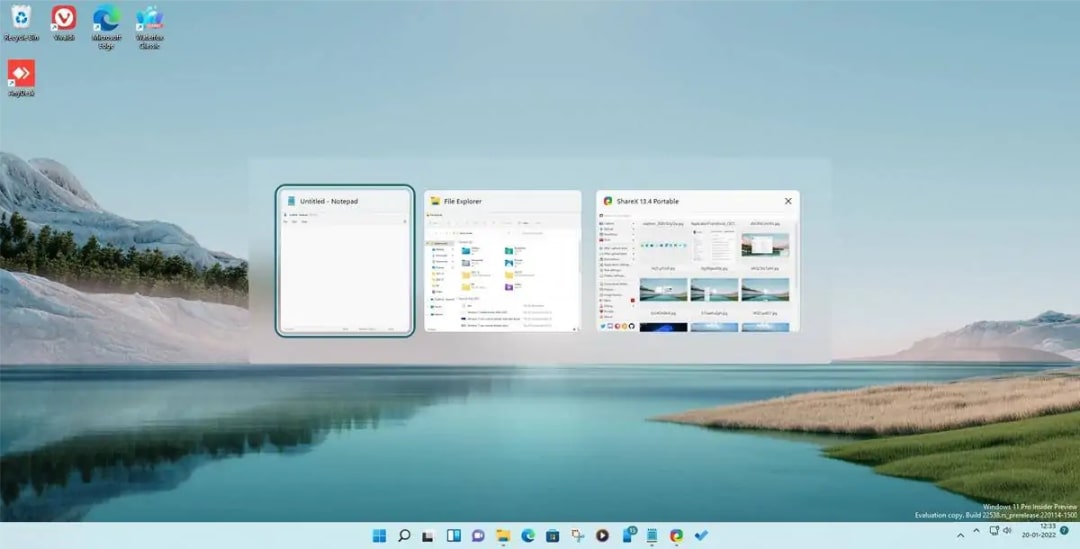Open taskbar Search magnifier

coord(404,535)
